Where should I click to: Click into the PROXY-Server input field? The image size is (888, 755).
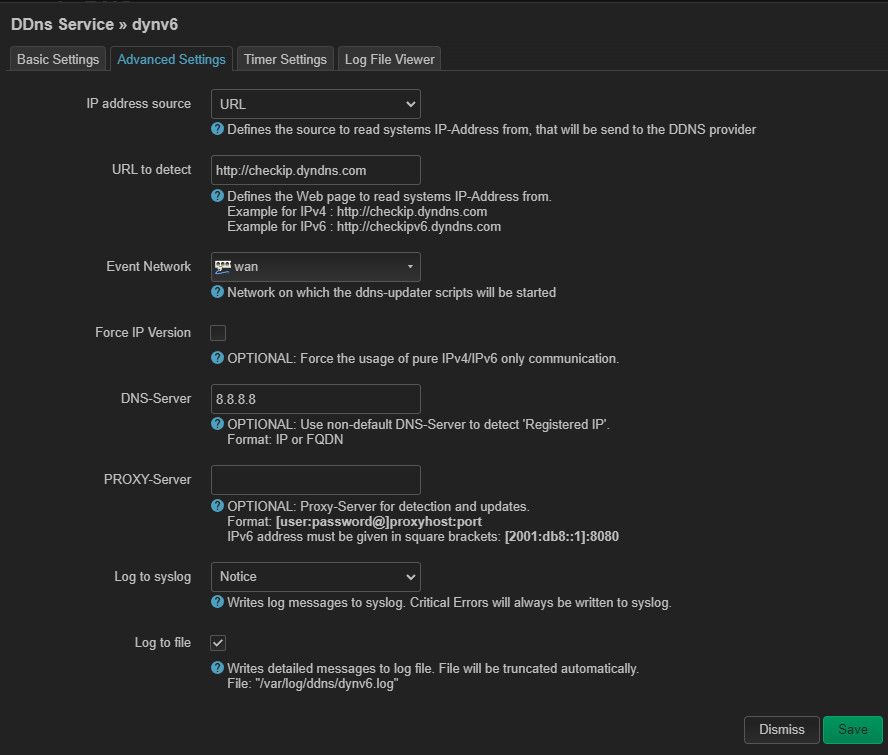315,480
